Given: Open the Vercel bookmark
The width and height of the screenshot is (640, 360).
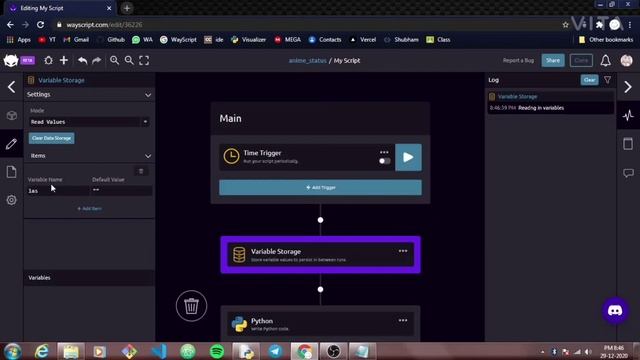Looking at the screenshot, I should click(x=363, y=40).
